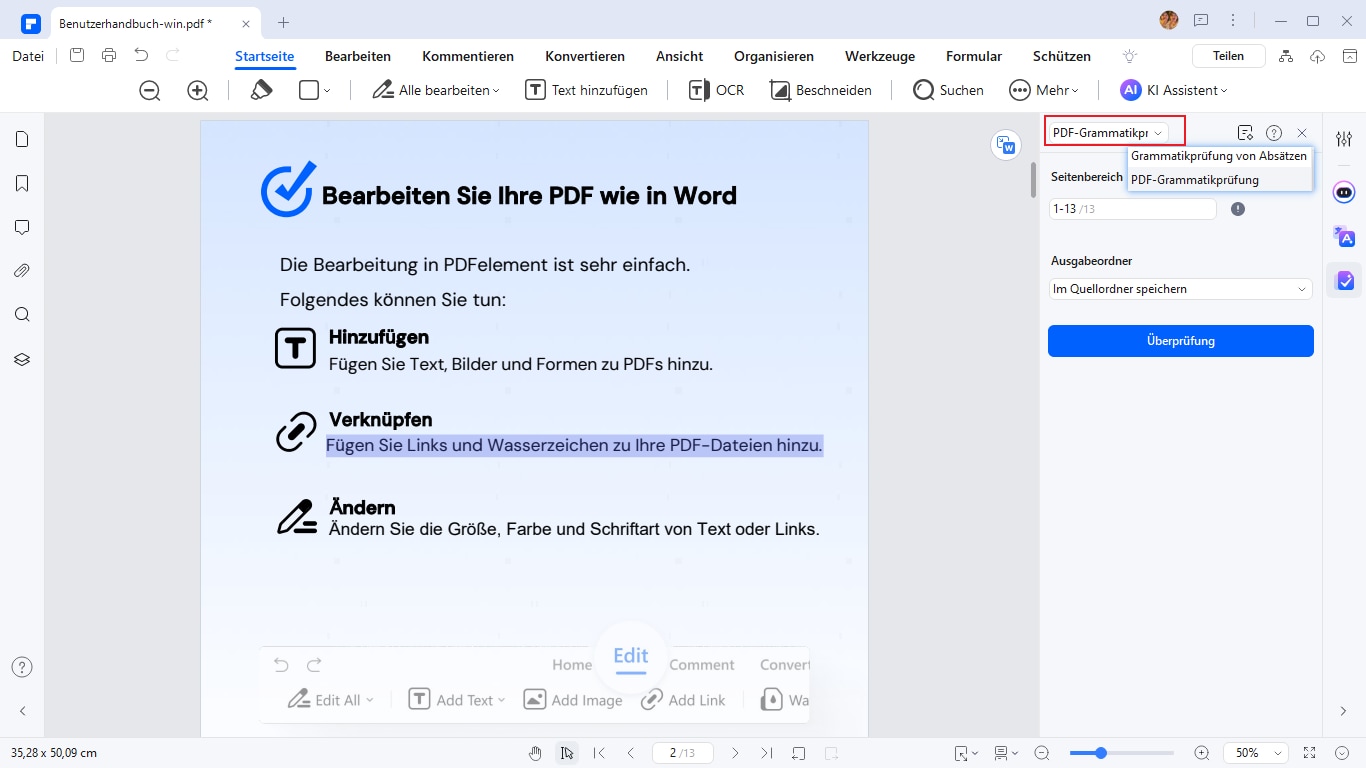
Task: Click the help question mark in left sidebar
Action: tap(22, 667)
